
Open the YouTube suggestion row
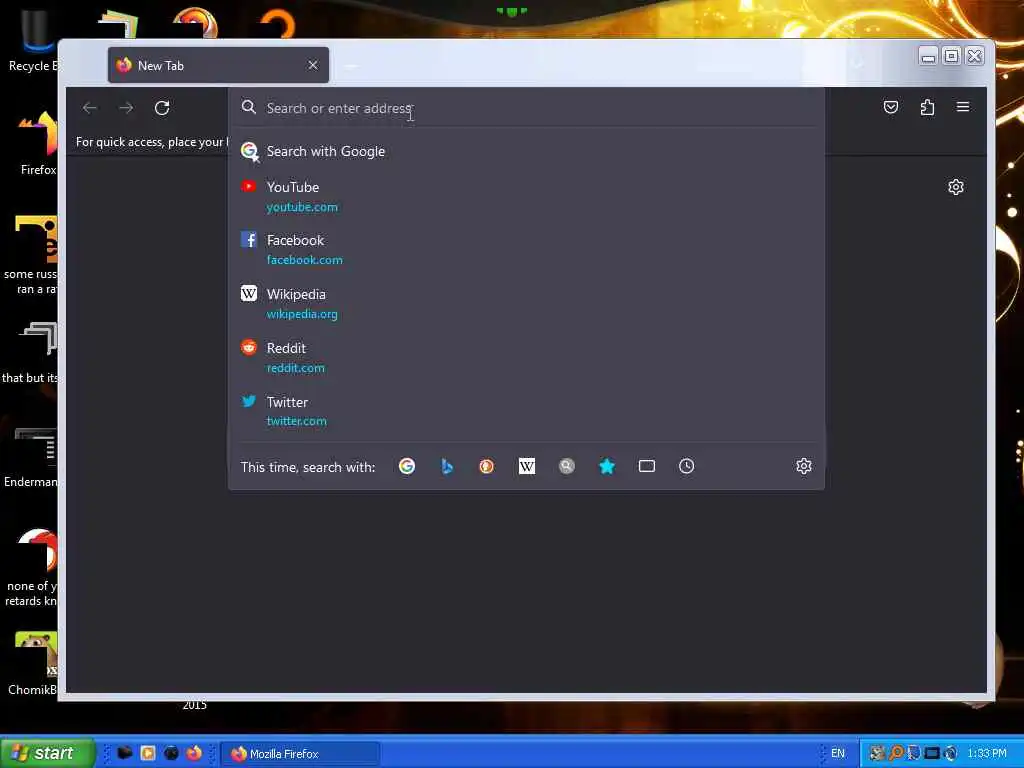pyautogui.click(x=526, y=197)
